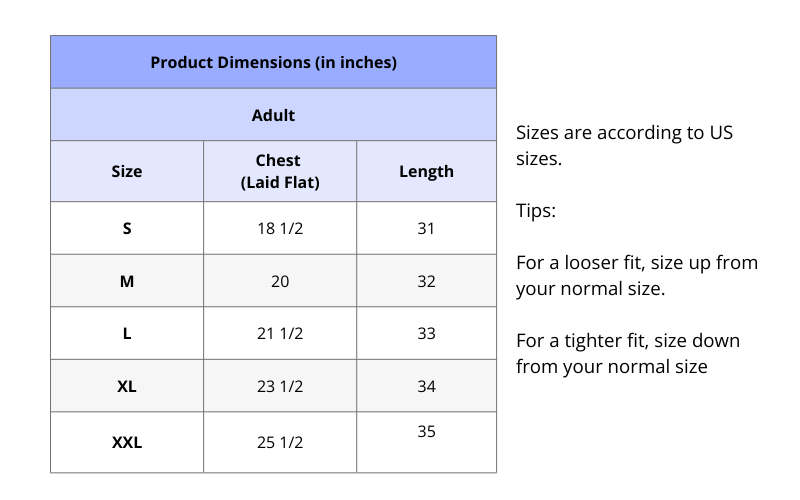
Task: Select the XL size cell
Action: pos(127,386)
